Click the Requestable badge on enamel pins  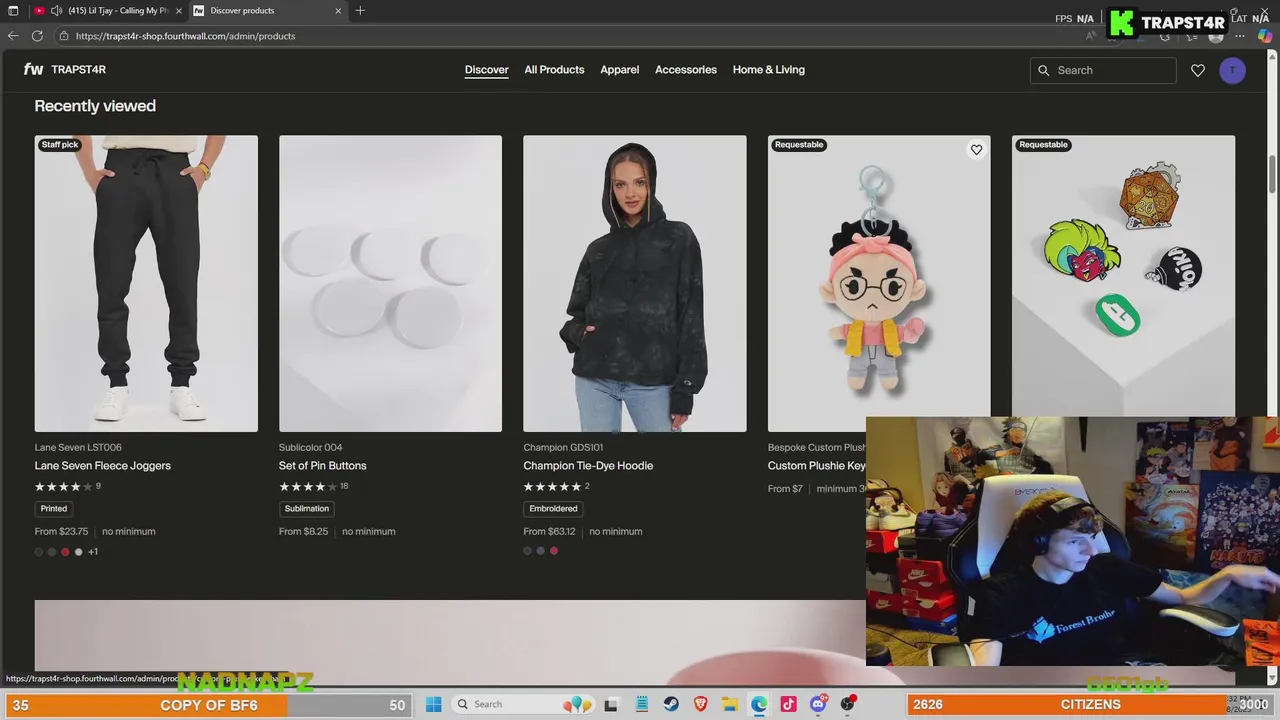pos(1043,145)
